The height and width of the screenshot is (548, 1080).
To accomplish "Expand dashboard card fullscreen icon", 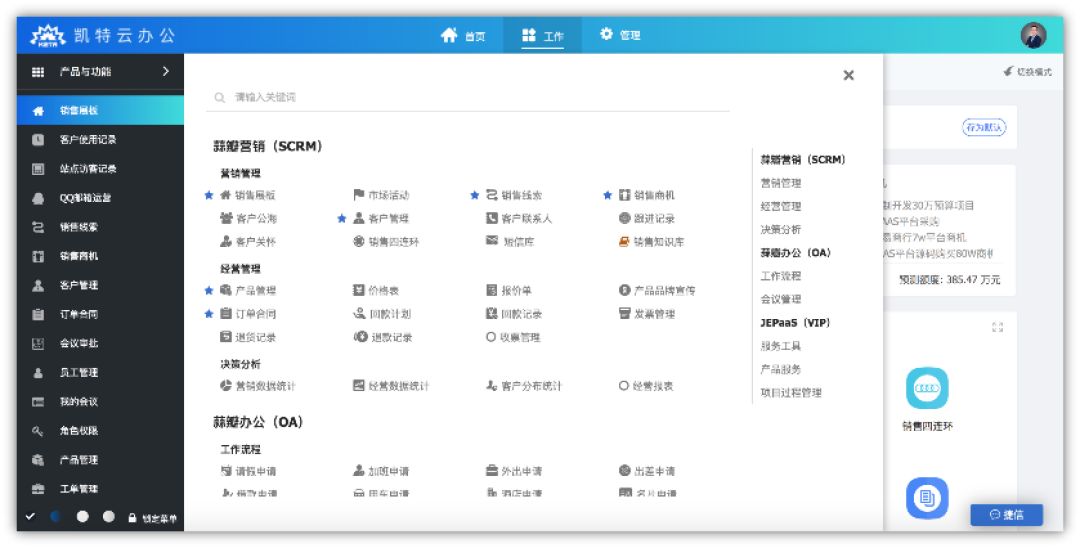I will click(997, 328).
